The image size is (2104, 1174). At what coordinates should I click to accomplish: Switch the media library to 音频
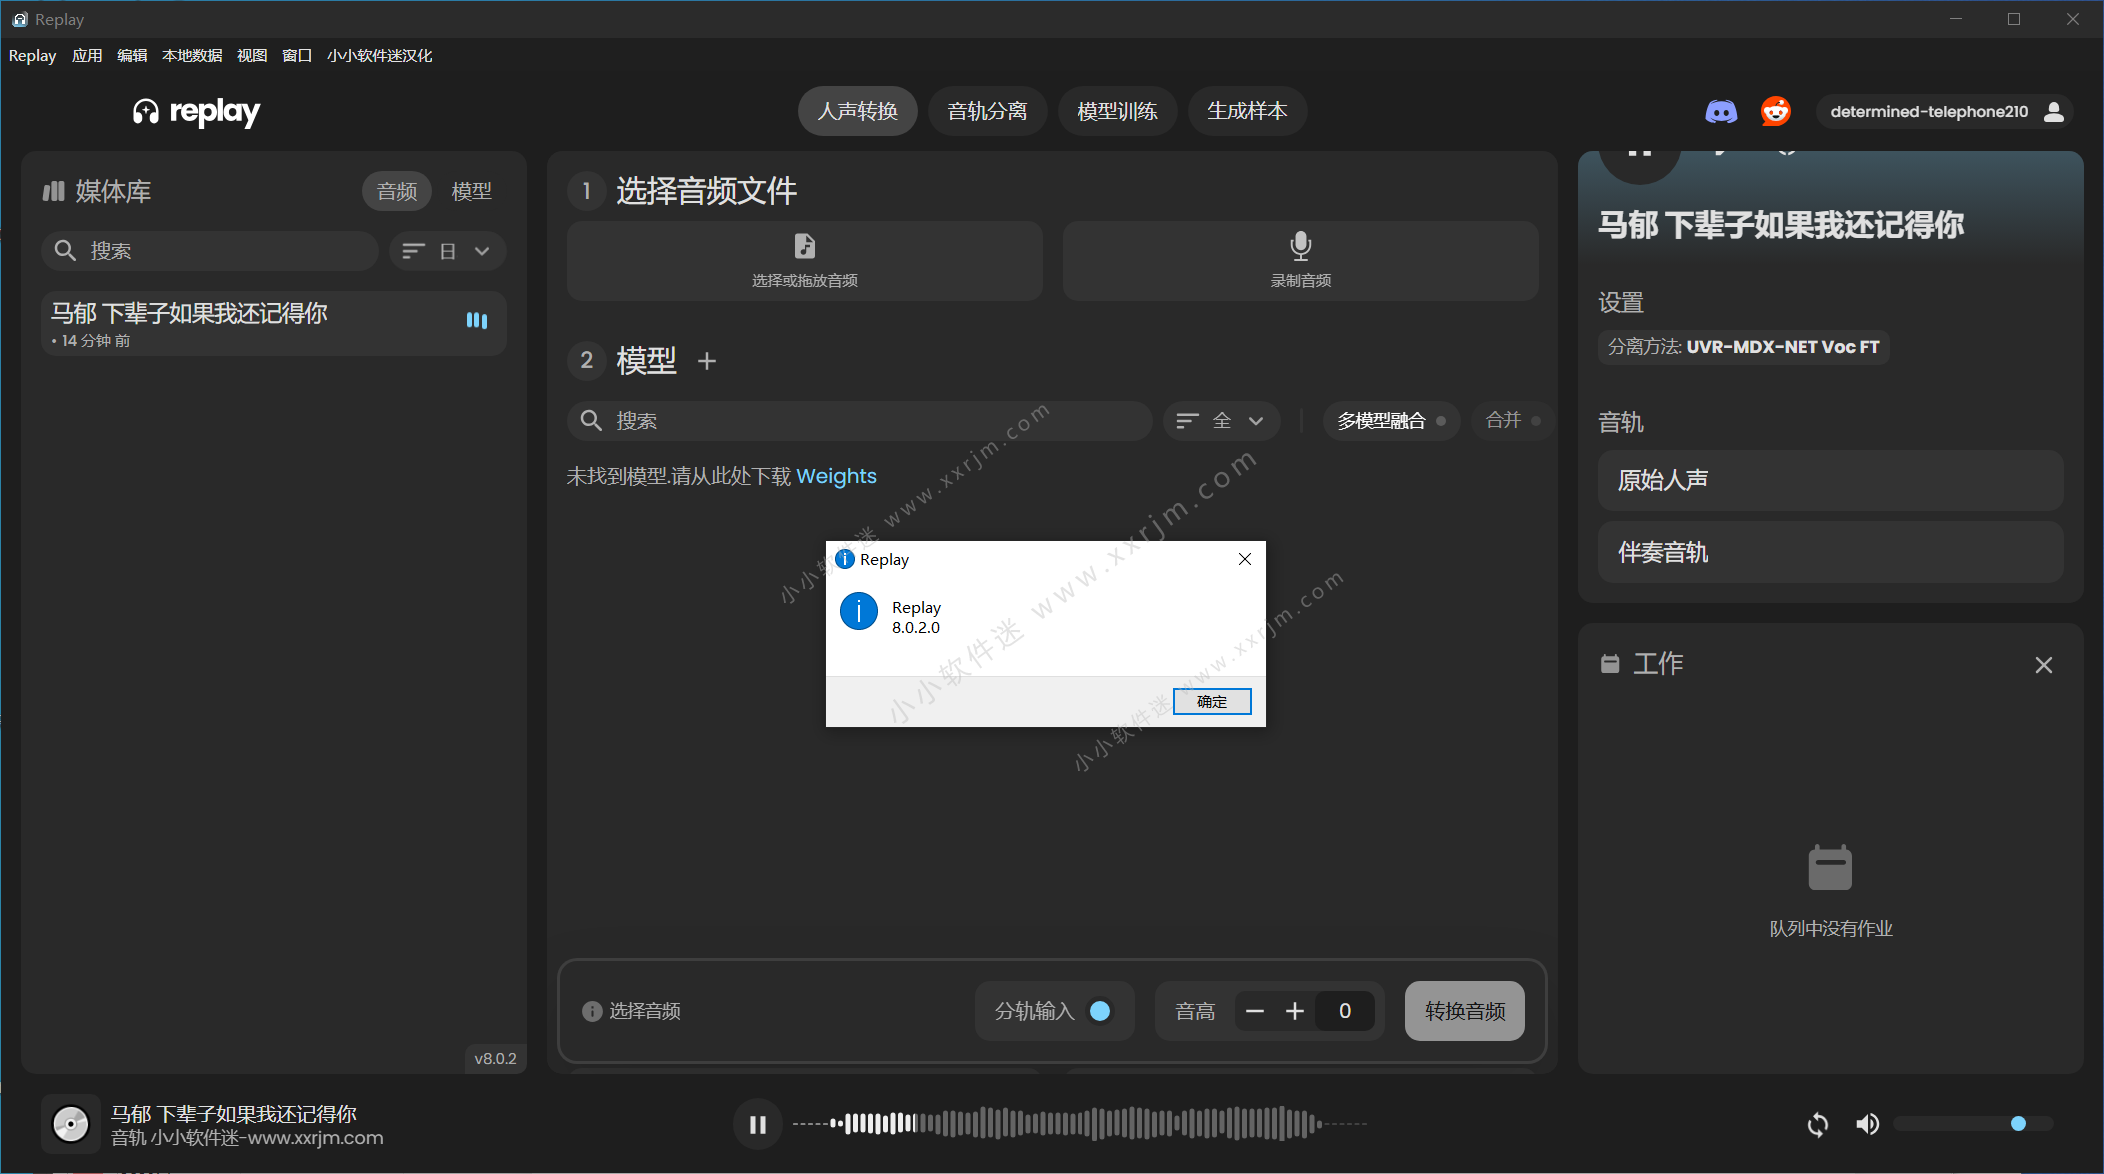397,191
